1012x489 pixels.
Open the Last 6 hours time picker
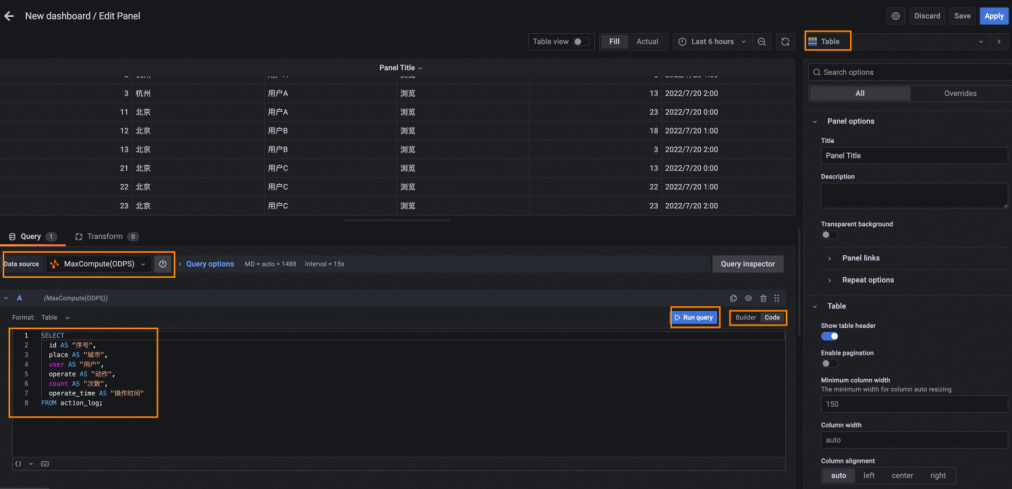pos(712,41)
